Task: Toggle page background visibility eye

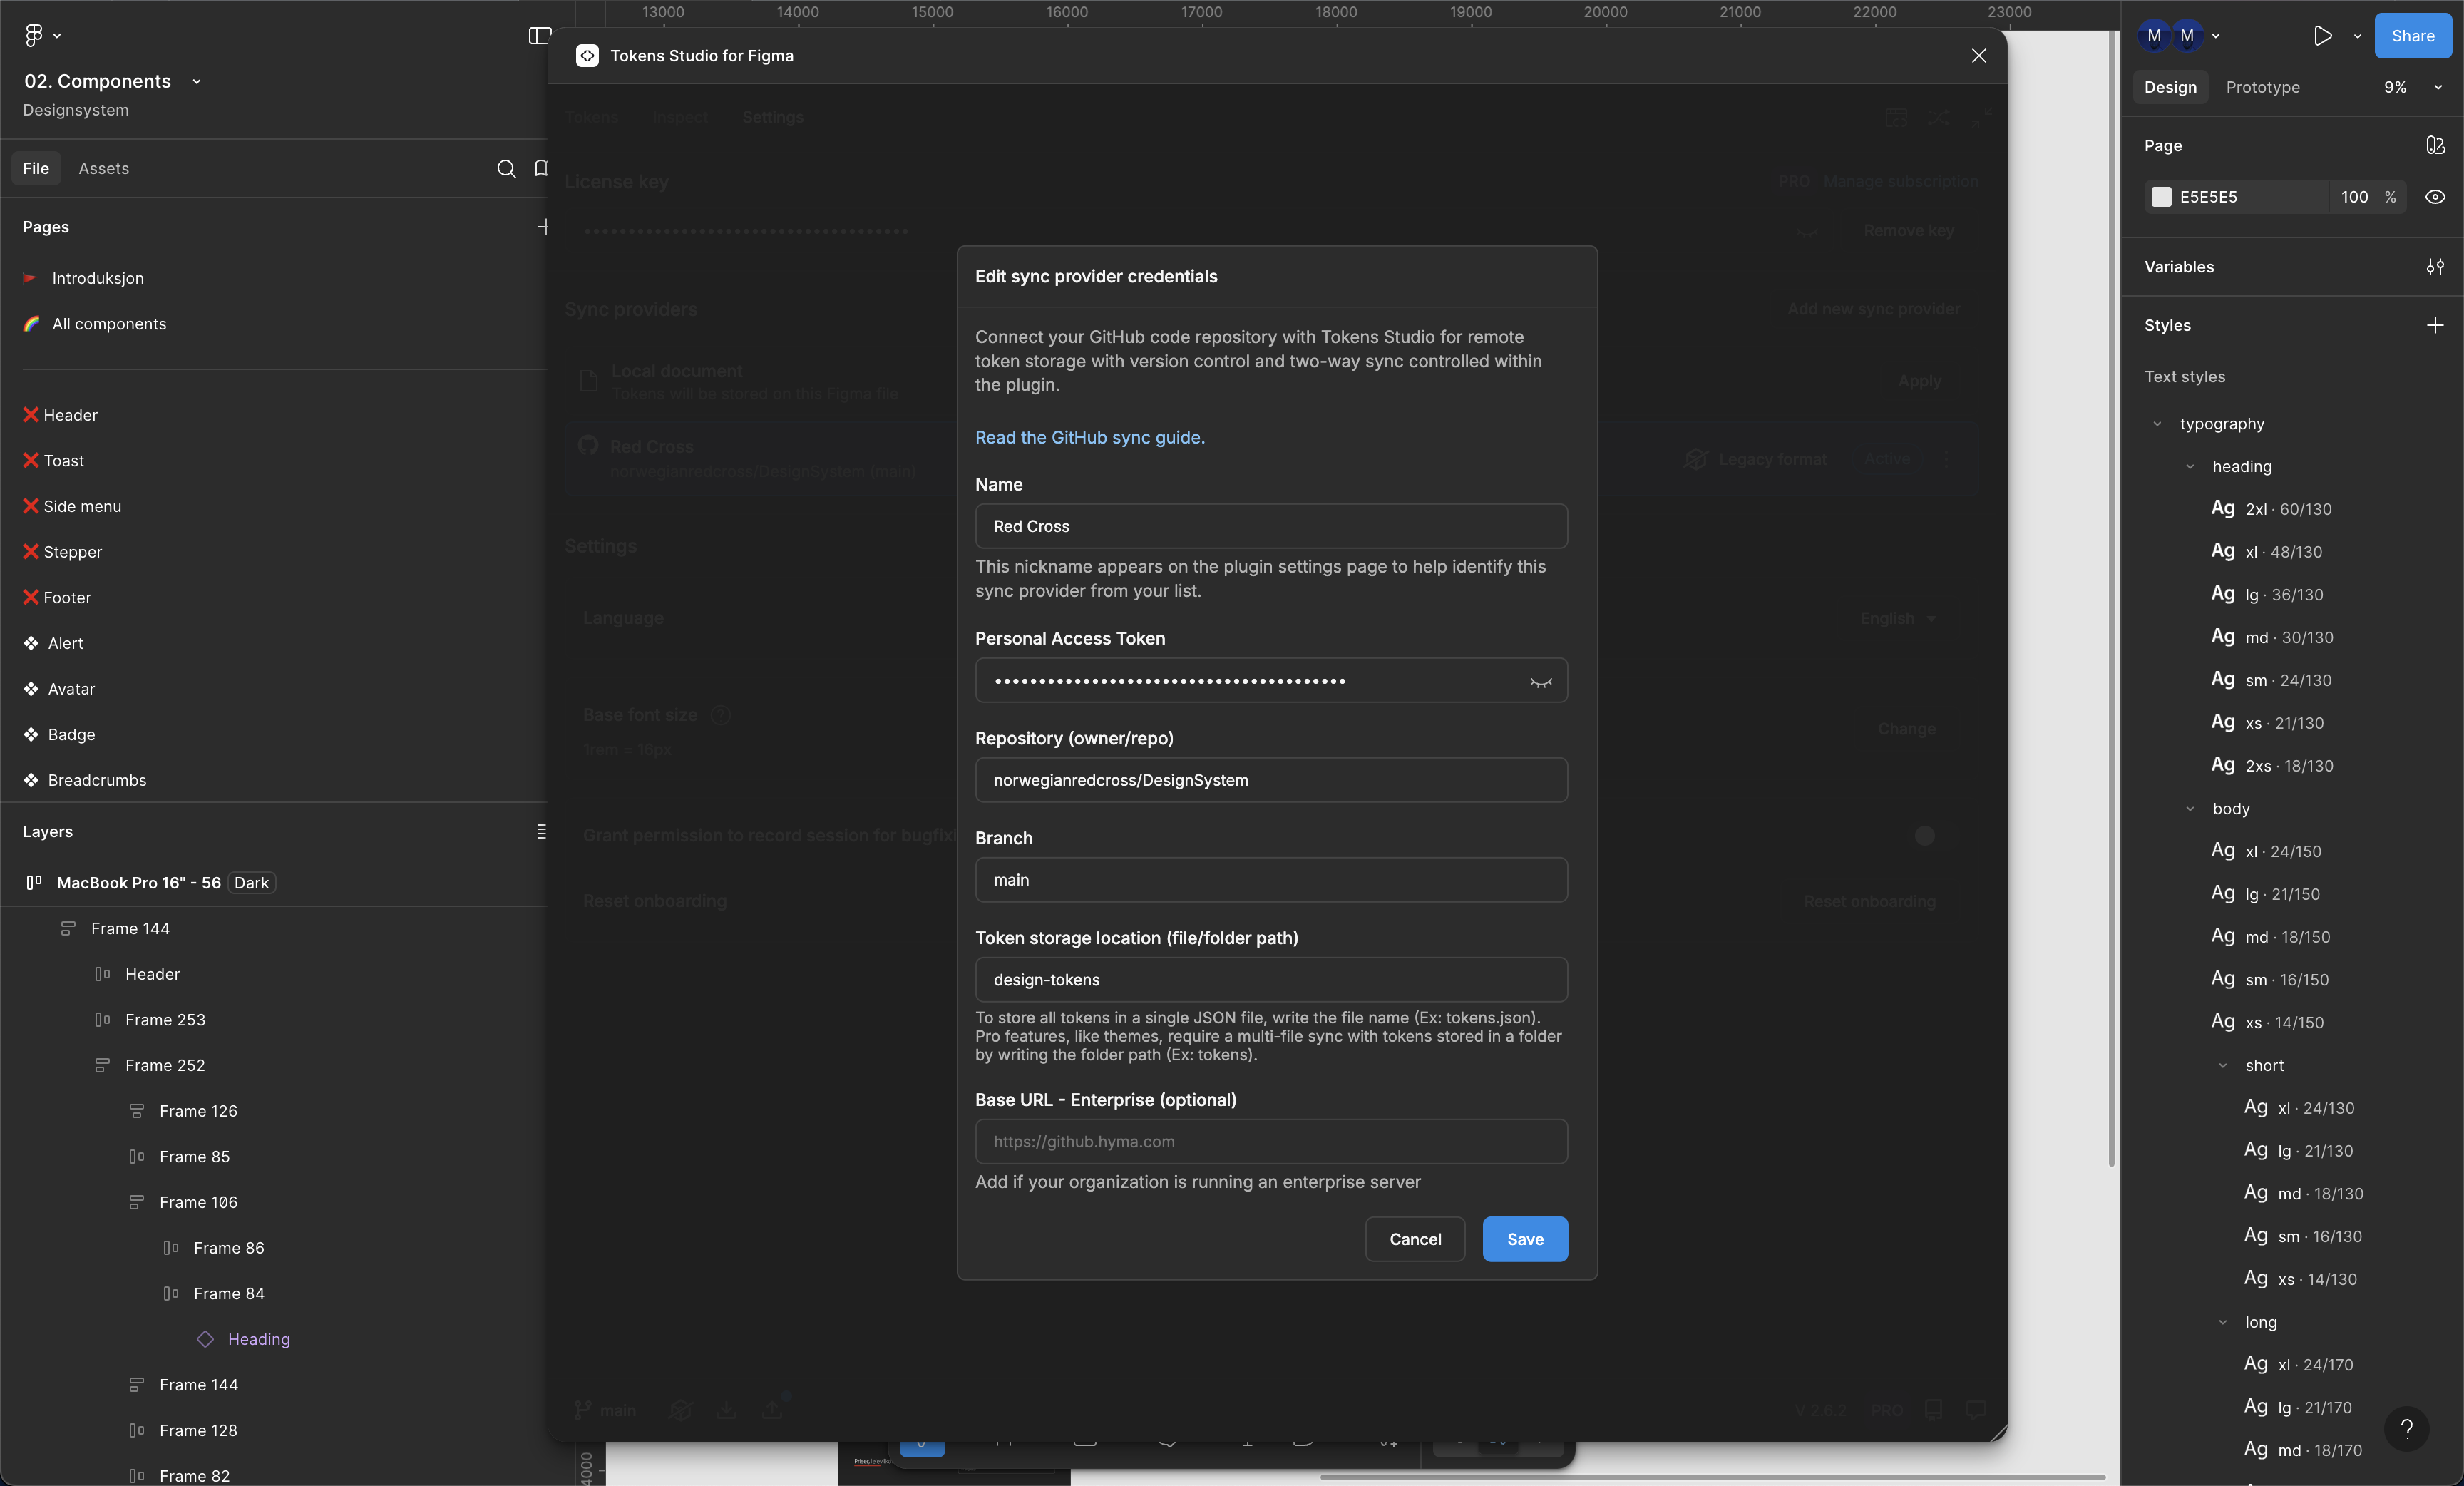Action: [2435, 197]
